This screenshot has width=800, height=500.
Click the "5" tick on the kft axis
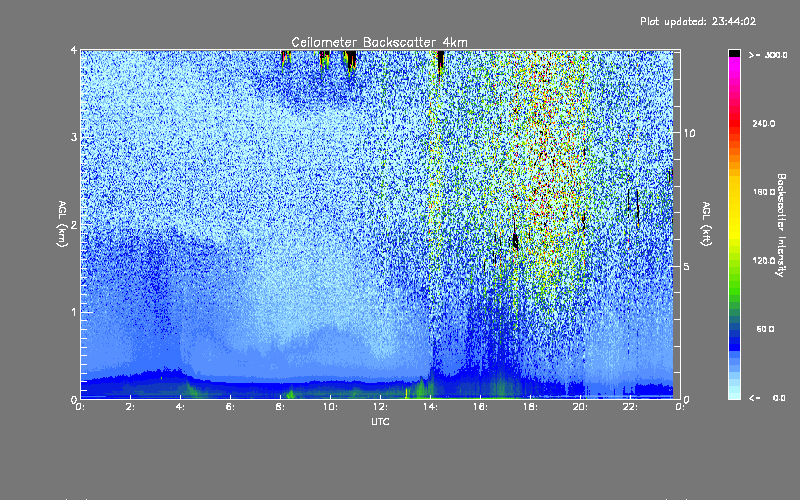pyautogui.click(x=687, y=266)
